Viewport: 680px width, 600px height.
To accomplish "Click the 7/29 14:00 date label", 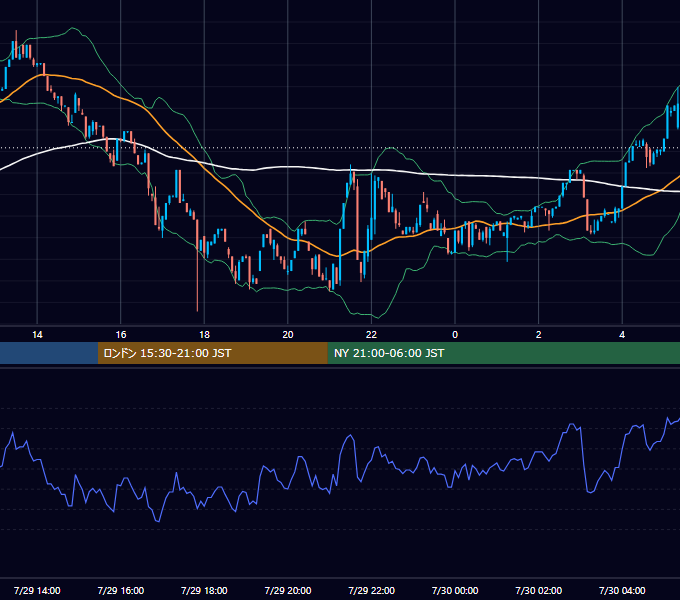I will (x=37, y=590).
